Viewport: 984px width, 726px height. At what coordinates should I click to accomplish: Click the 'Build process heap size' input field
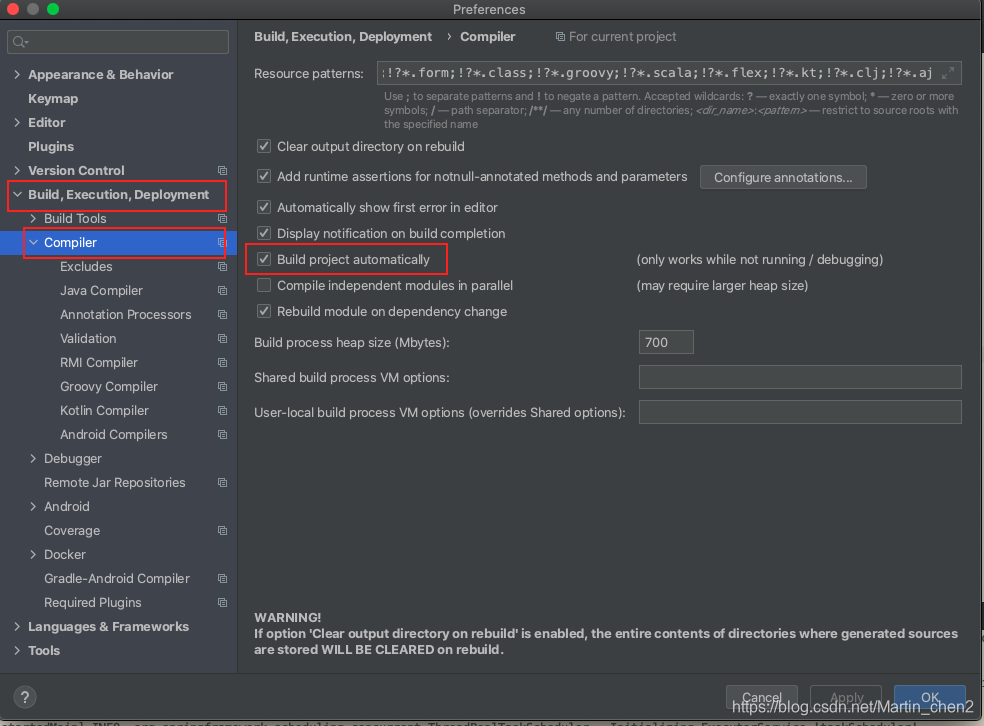[x=665, y=341]
